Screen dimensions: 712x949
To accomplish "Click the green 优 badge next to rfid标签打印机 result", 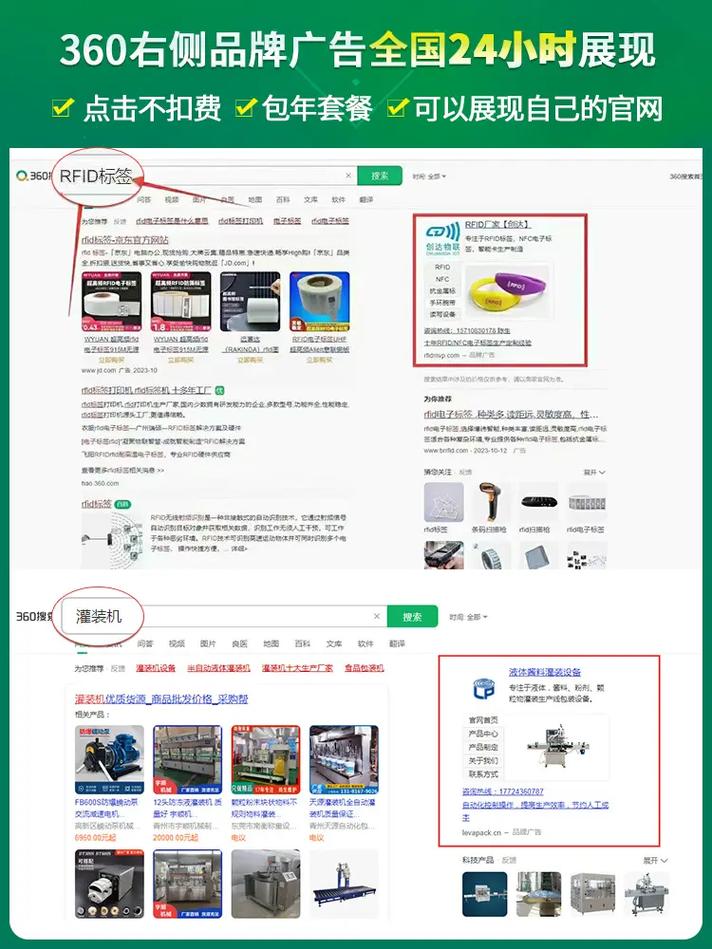I will click(x=220, y=390).
